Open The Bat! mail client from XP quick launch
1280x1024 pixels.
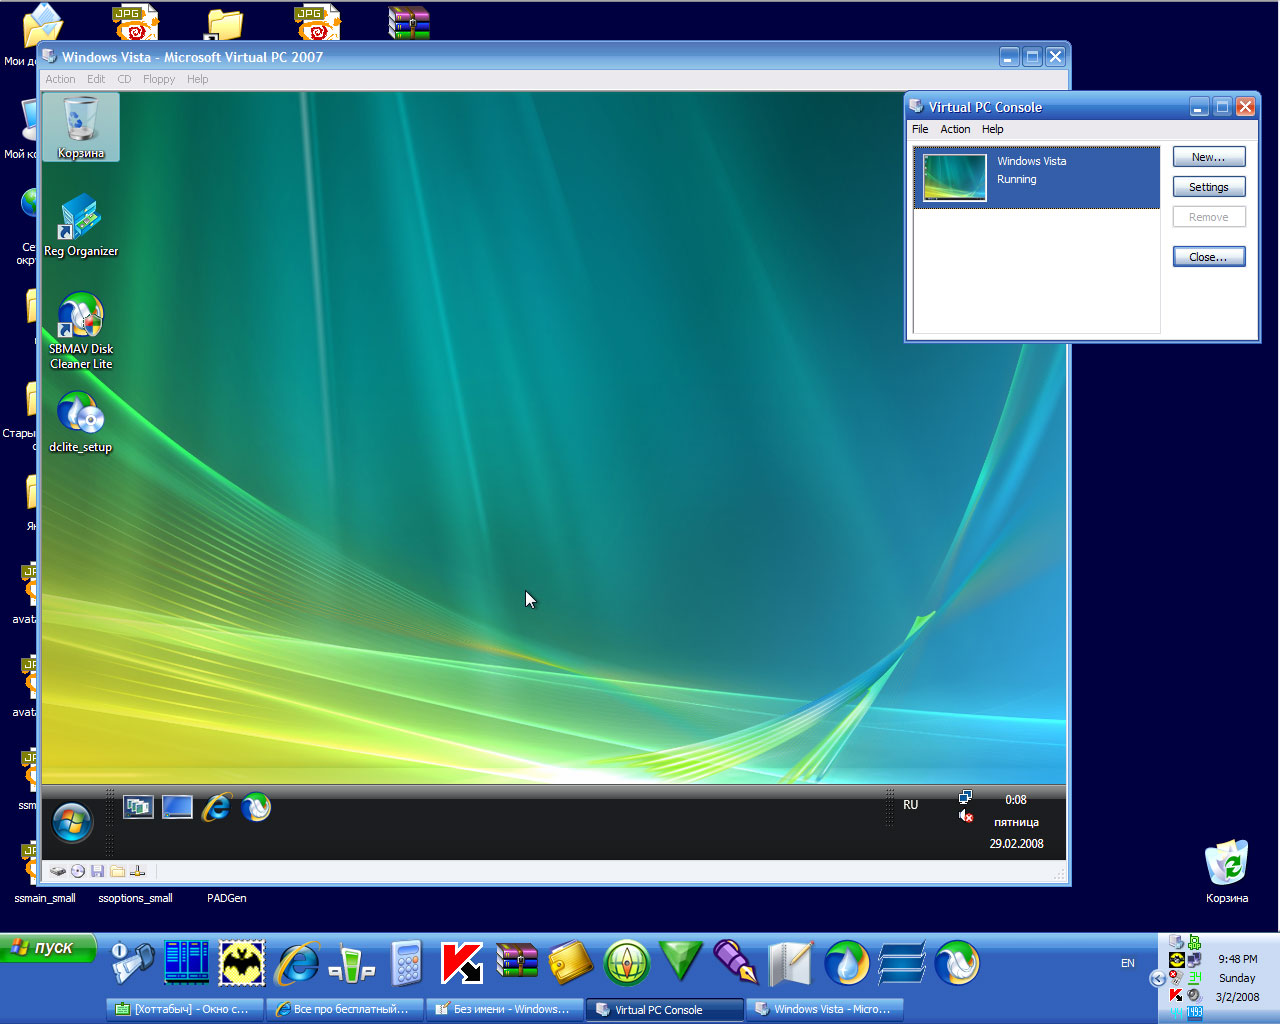[242, 964]
